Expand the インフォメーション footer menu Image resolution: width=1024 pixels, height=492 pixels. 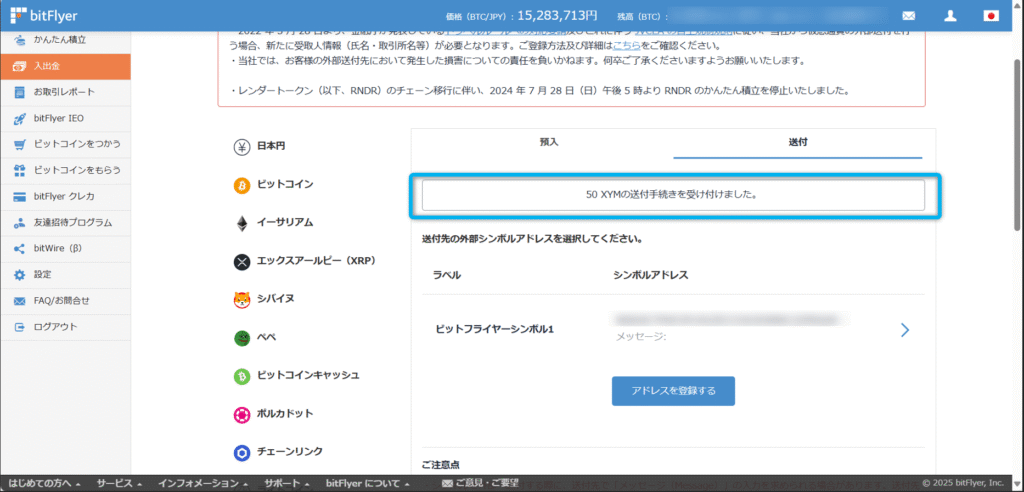pos(204,484)
